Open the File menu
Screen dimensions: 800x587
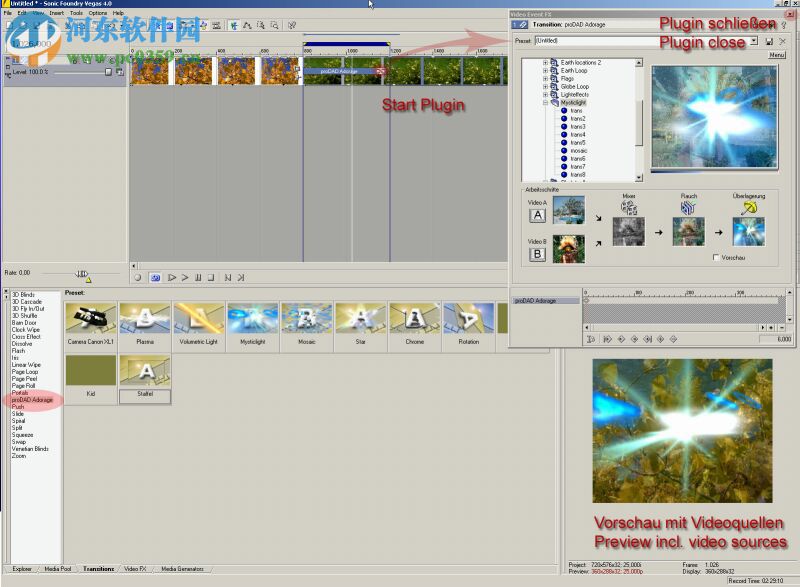point(8,13)
